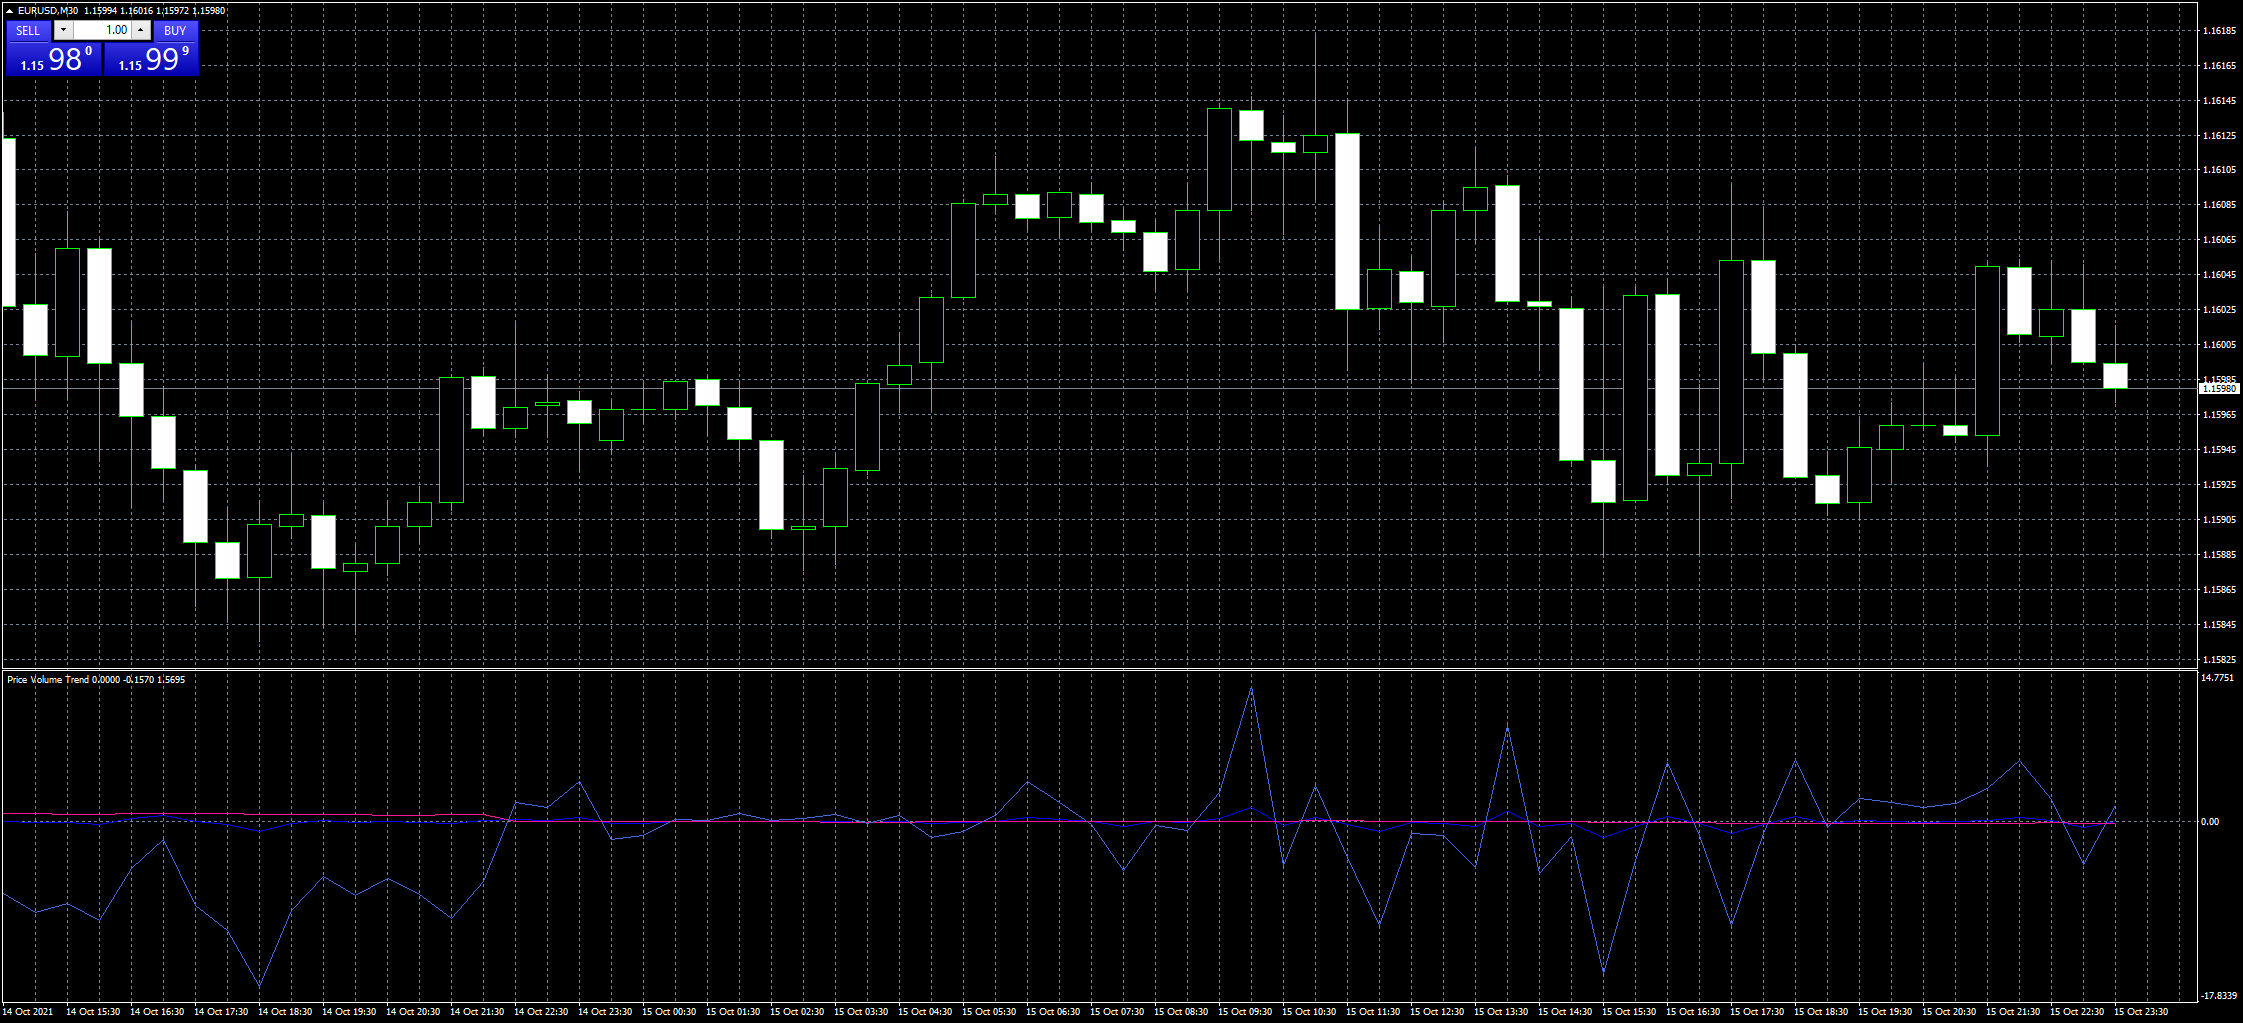Click the 1.00 volume input field
The image size is (2243, 1023).
pos(102,30)
